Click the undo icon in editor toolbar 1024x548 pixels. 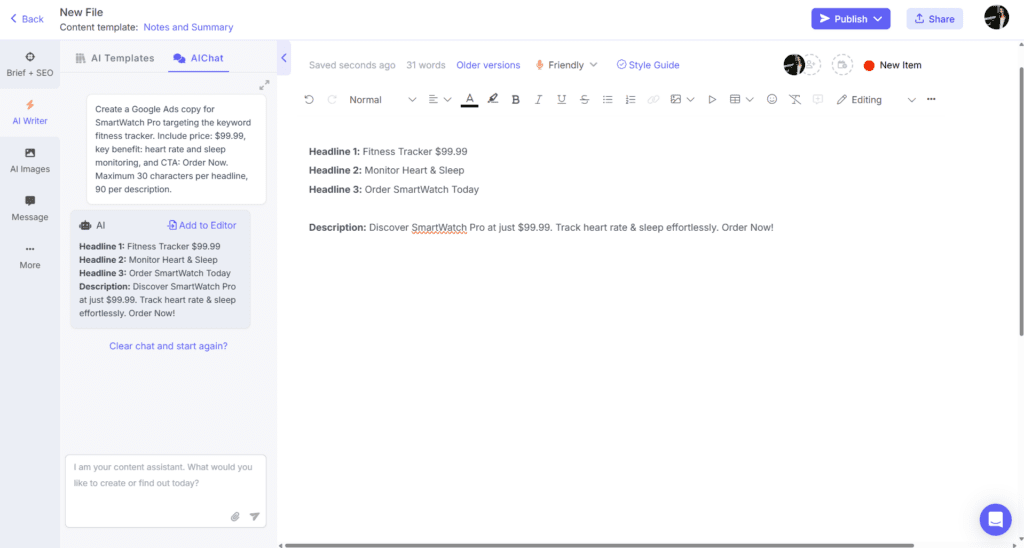pyautogui.click(x=310, y=99)
